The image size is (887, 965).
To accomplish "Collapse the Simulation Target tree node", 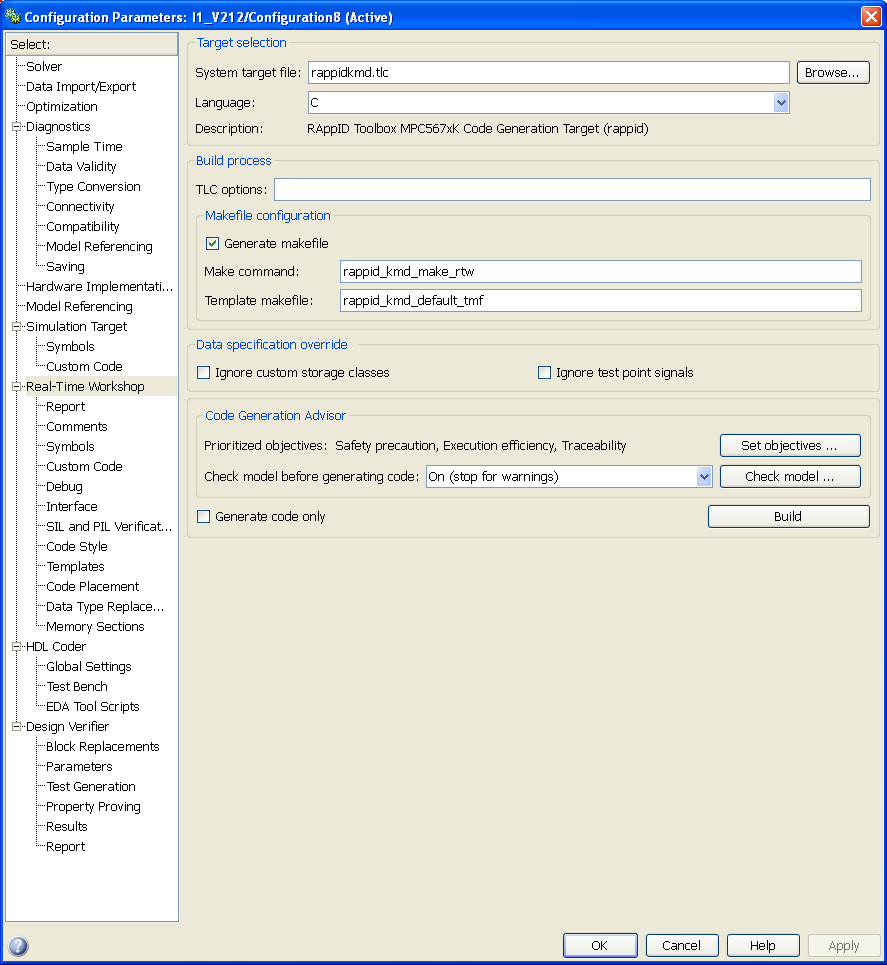I will click(x=17, y=327).
